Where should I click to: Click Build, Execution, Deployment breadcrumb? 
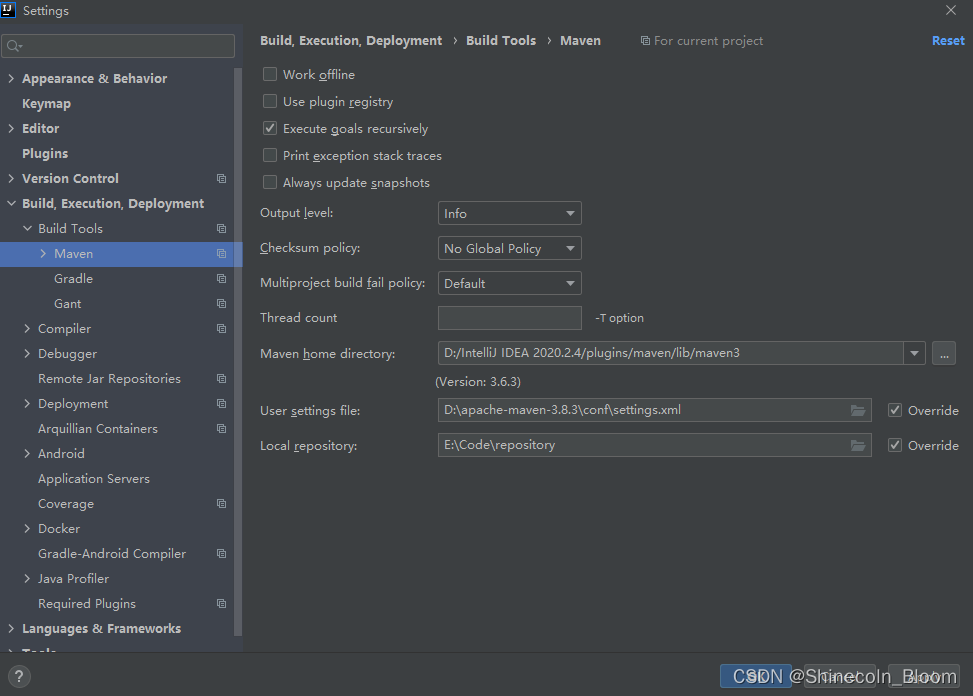(351, 40)
